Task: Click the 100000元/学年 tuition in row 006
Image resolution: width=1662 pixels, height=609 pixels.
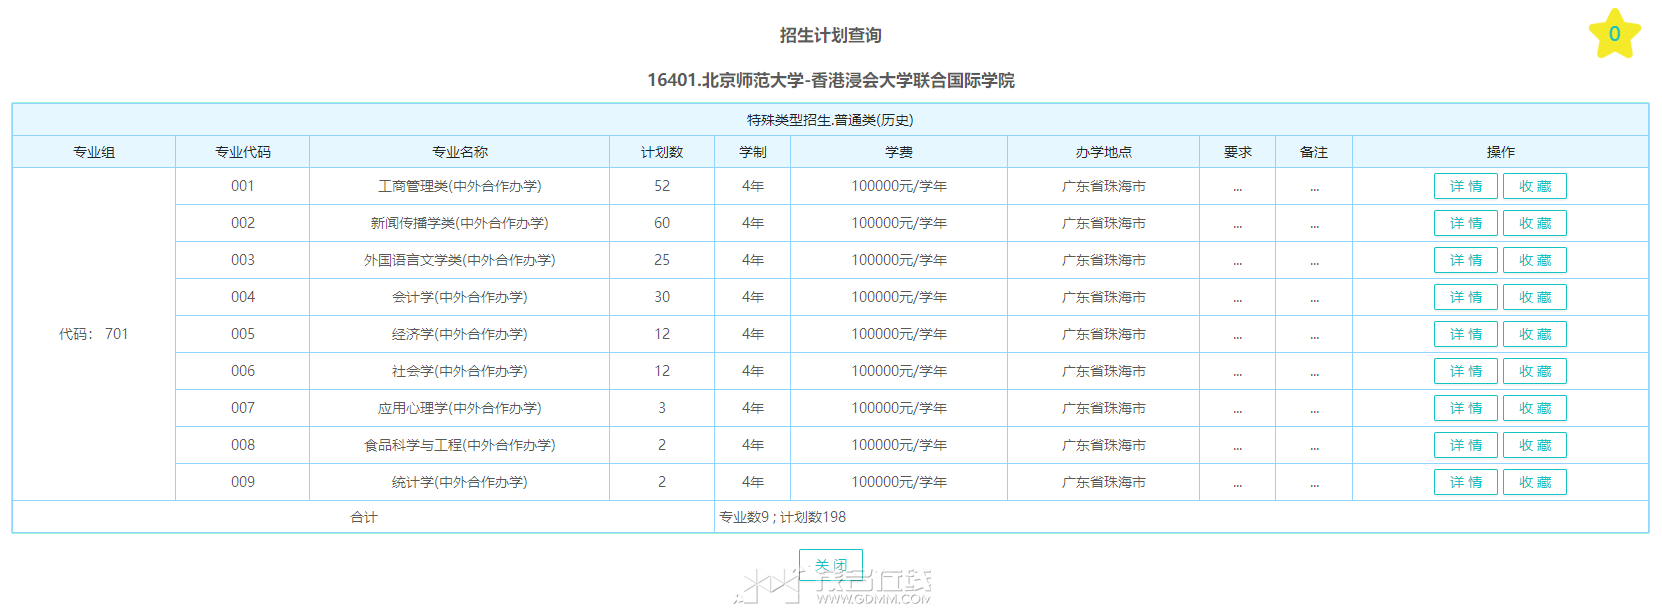Action: click(x=899, y=371)
